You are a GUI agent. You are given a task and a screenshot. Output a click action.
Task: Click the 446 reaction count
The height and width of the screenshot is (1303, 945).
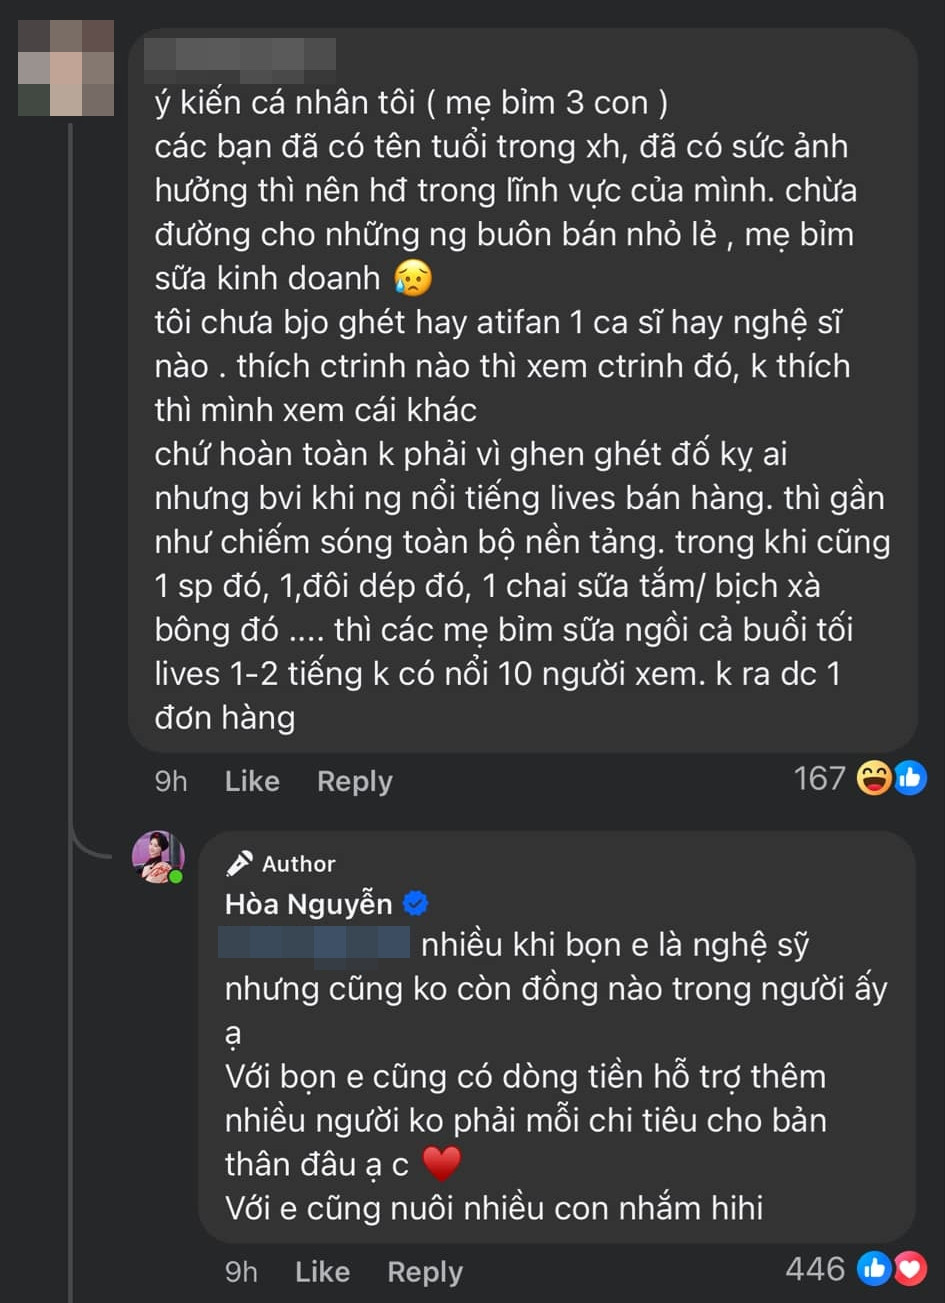[x=816, y=1268]
